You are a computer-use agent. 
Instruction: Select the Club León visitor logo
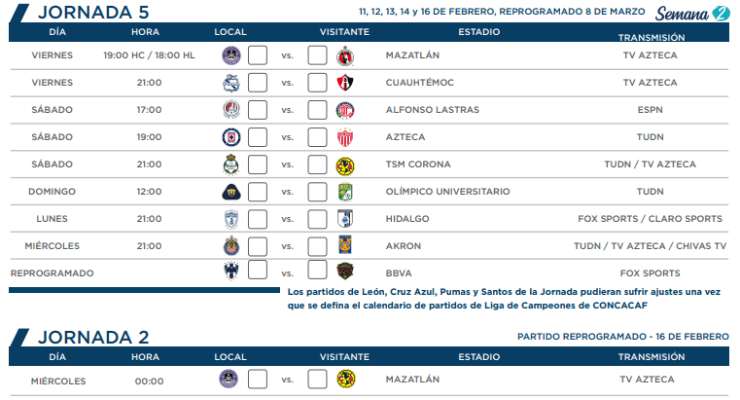pos(345,191)
